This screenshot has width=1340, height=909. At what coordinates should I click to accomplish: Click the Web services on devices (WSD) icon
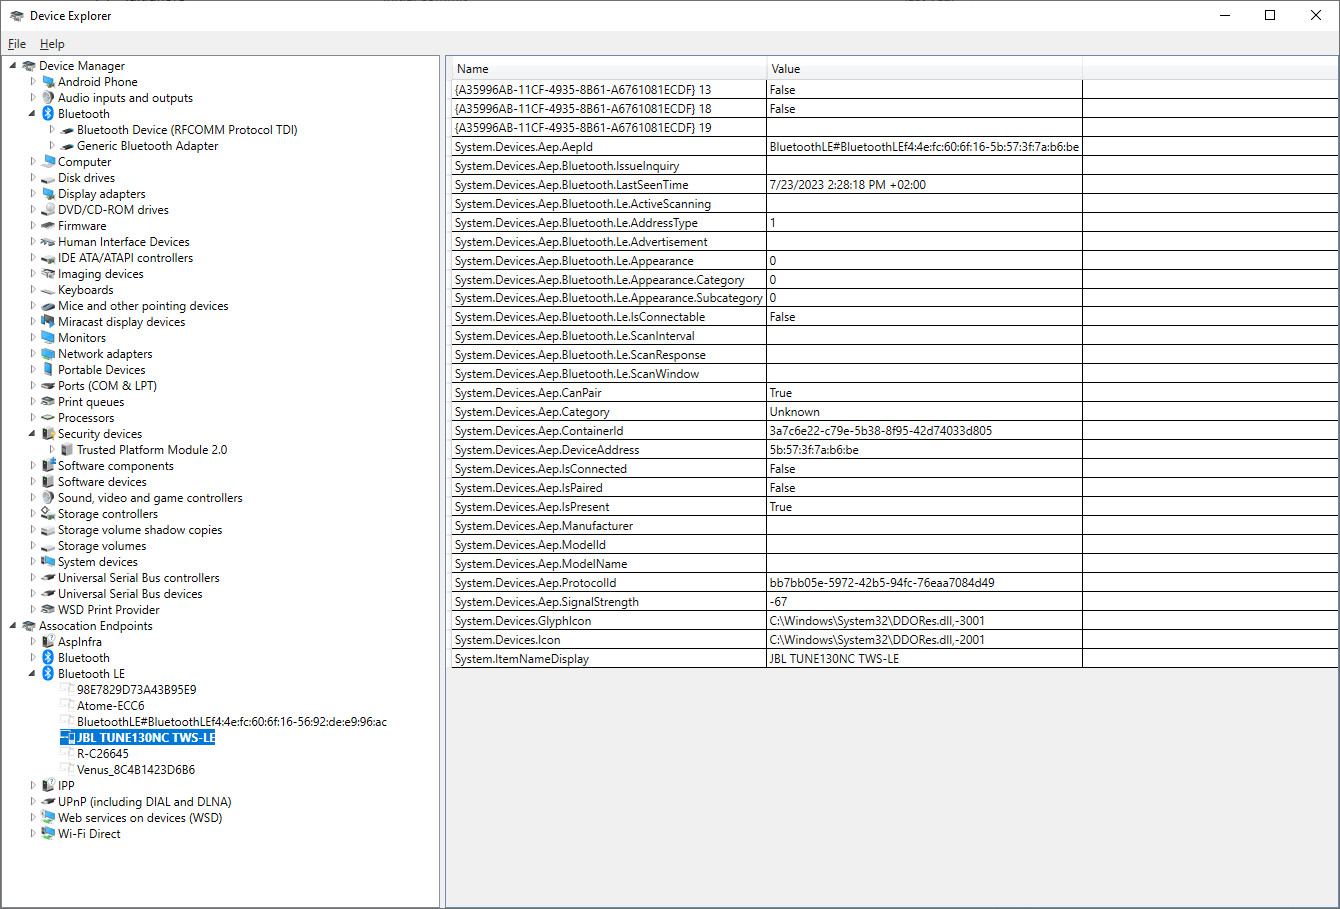pyautogui.click(x=48, y=818)
